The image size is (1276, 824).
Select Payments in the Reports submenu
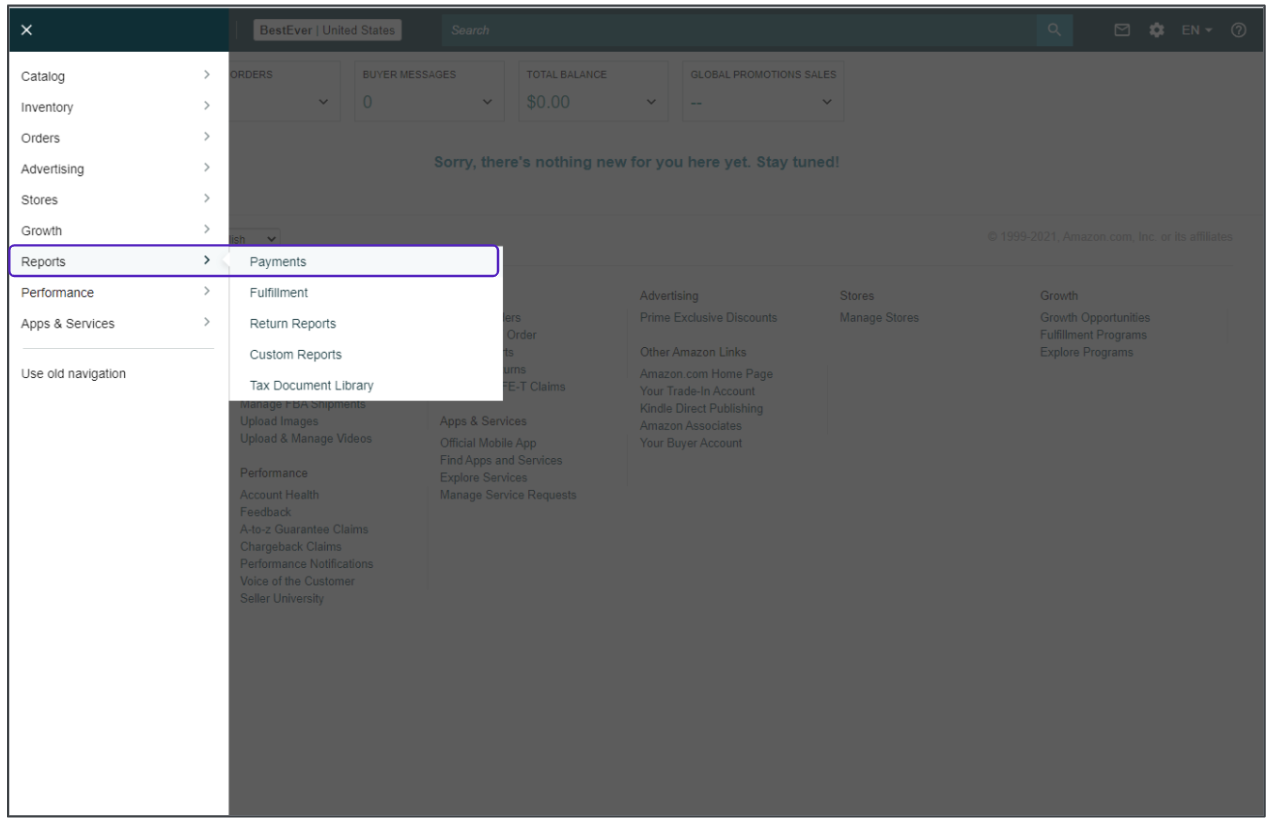pos(278,262)
